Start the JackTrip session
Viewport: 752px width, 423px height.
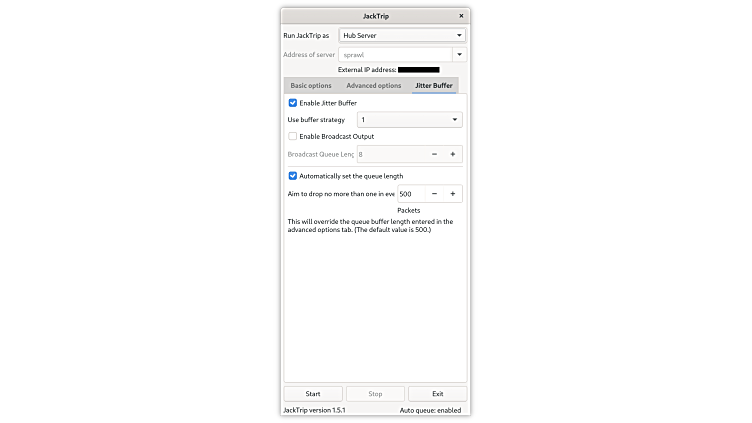pyautogui.click(x=313, y=394)
